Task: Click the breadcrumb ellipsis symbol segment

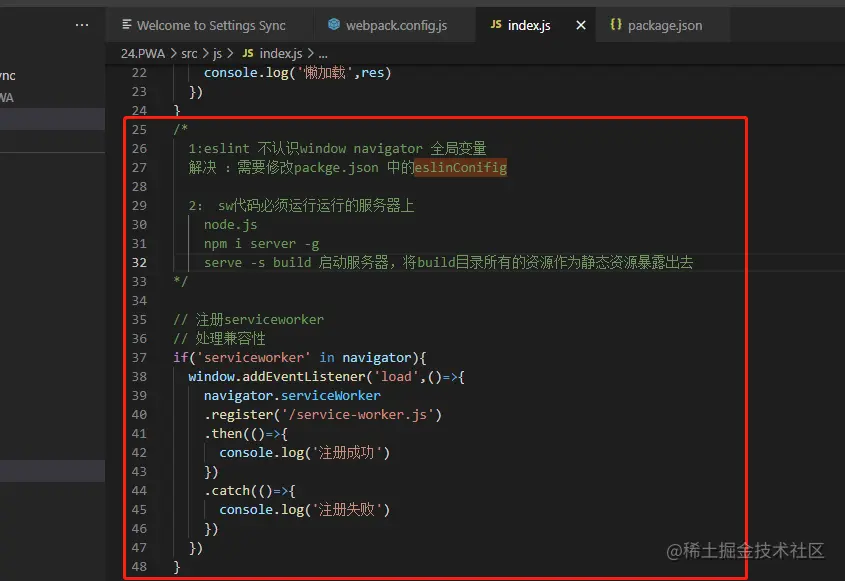Action: coord(323,54)
